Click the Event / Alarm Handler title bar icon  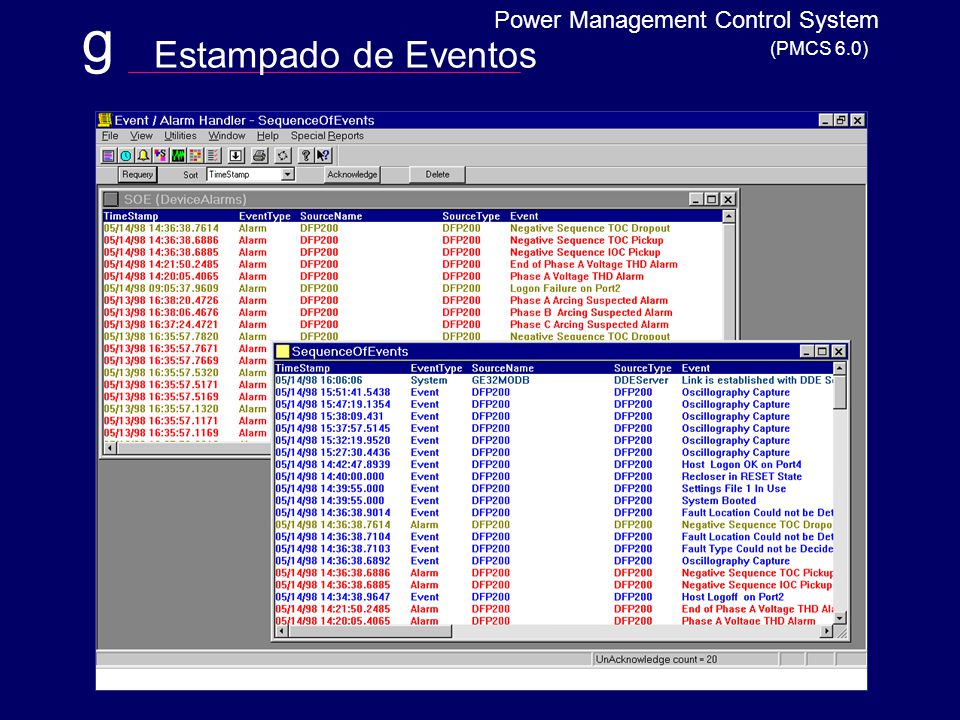(x=105, y=120)
